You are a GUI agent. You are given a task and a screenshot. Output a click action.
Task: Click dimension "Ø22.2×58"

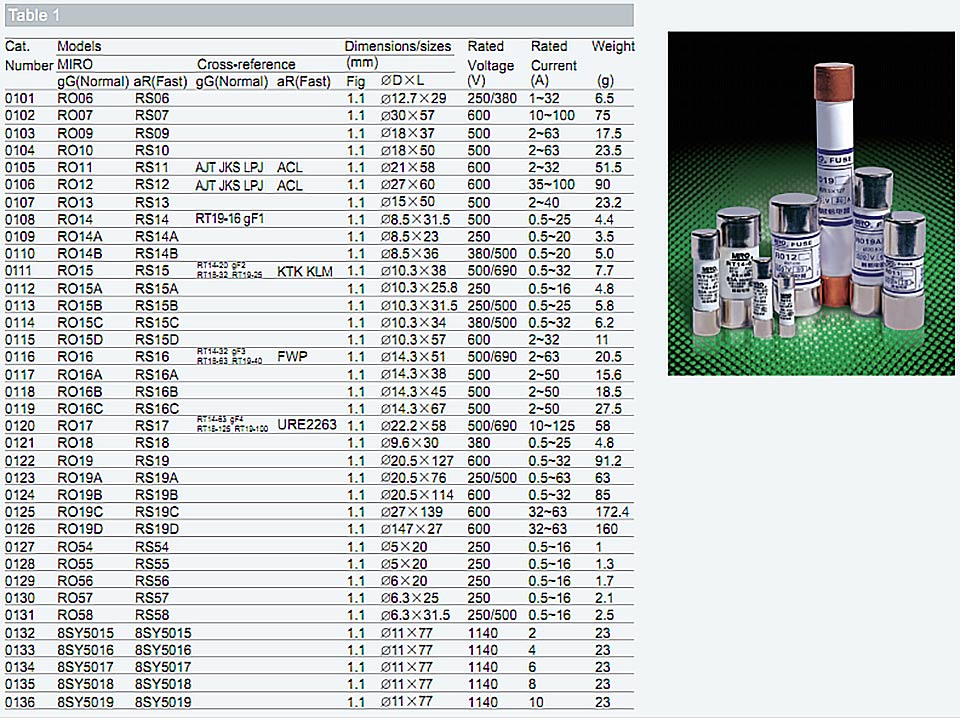point(414,426)
